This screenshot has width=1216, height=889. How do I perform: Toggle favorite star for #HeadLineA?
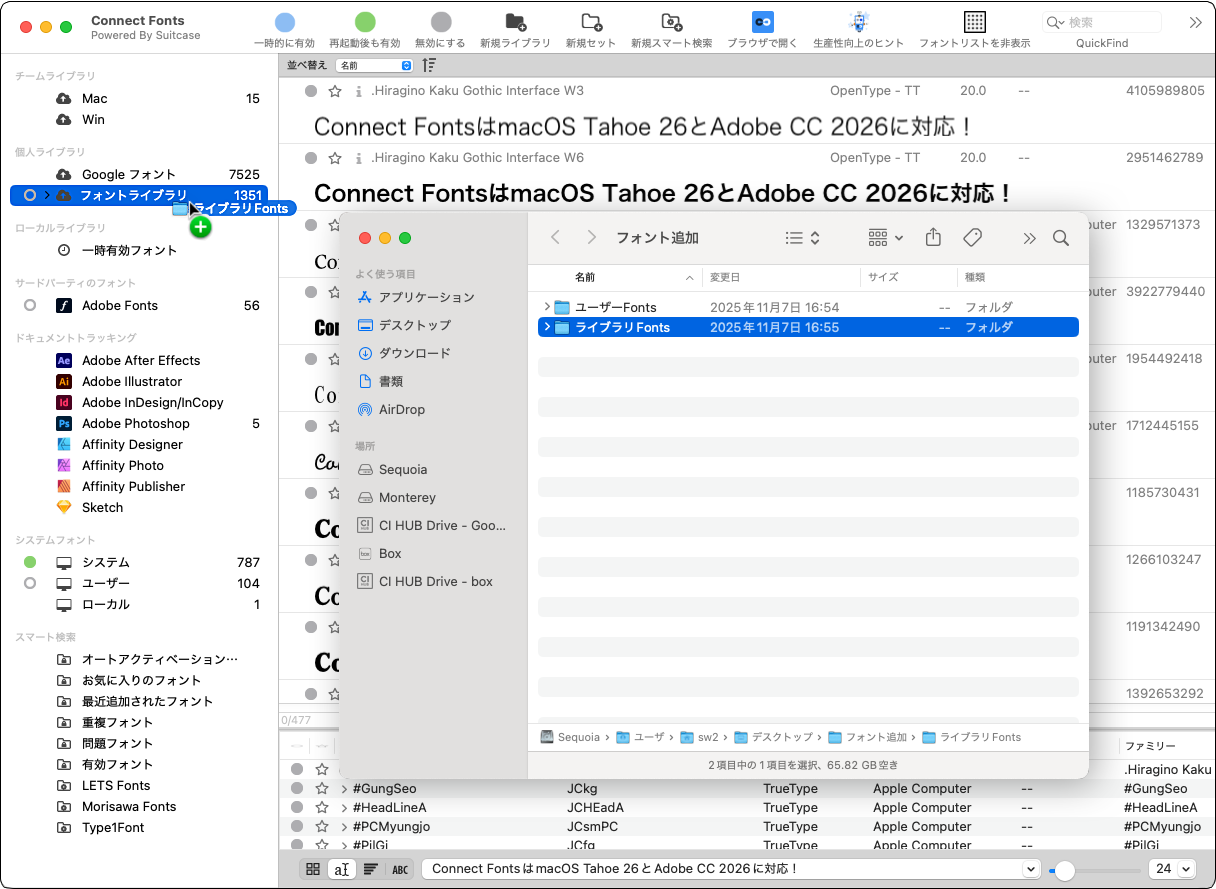point(322,808)
